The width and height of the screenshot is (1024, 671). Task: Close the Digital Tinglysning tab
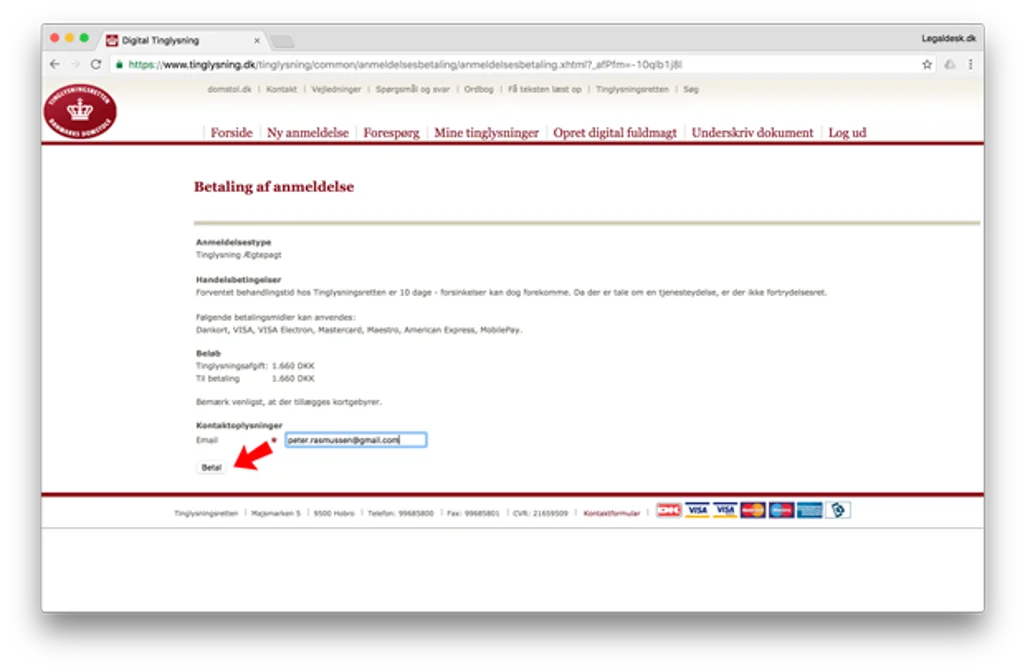coord(257,41)
